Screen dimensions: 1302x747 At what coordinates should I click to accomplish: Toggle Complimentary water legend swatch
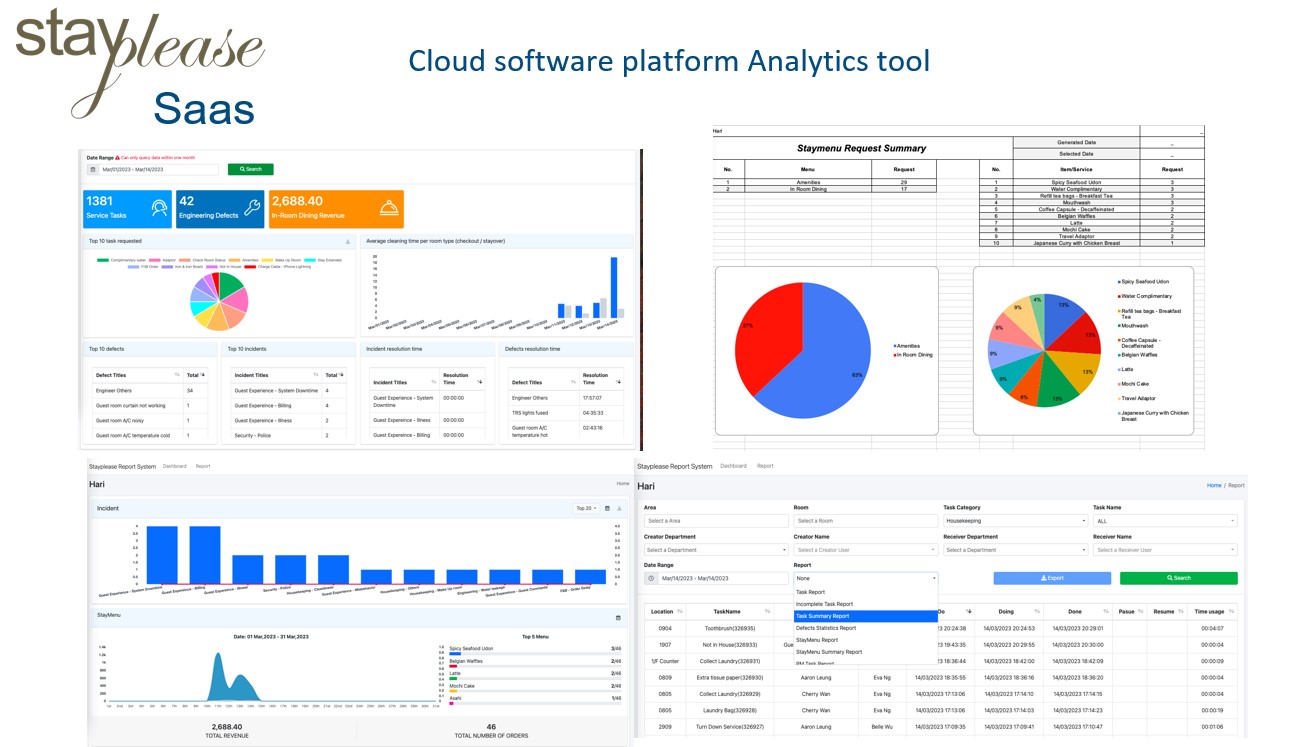104,259
